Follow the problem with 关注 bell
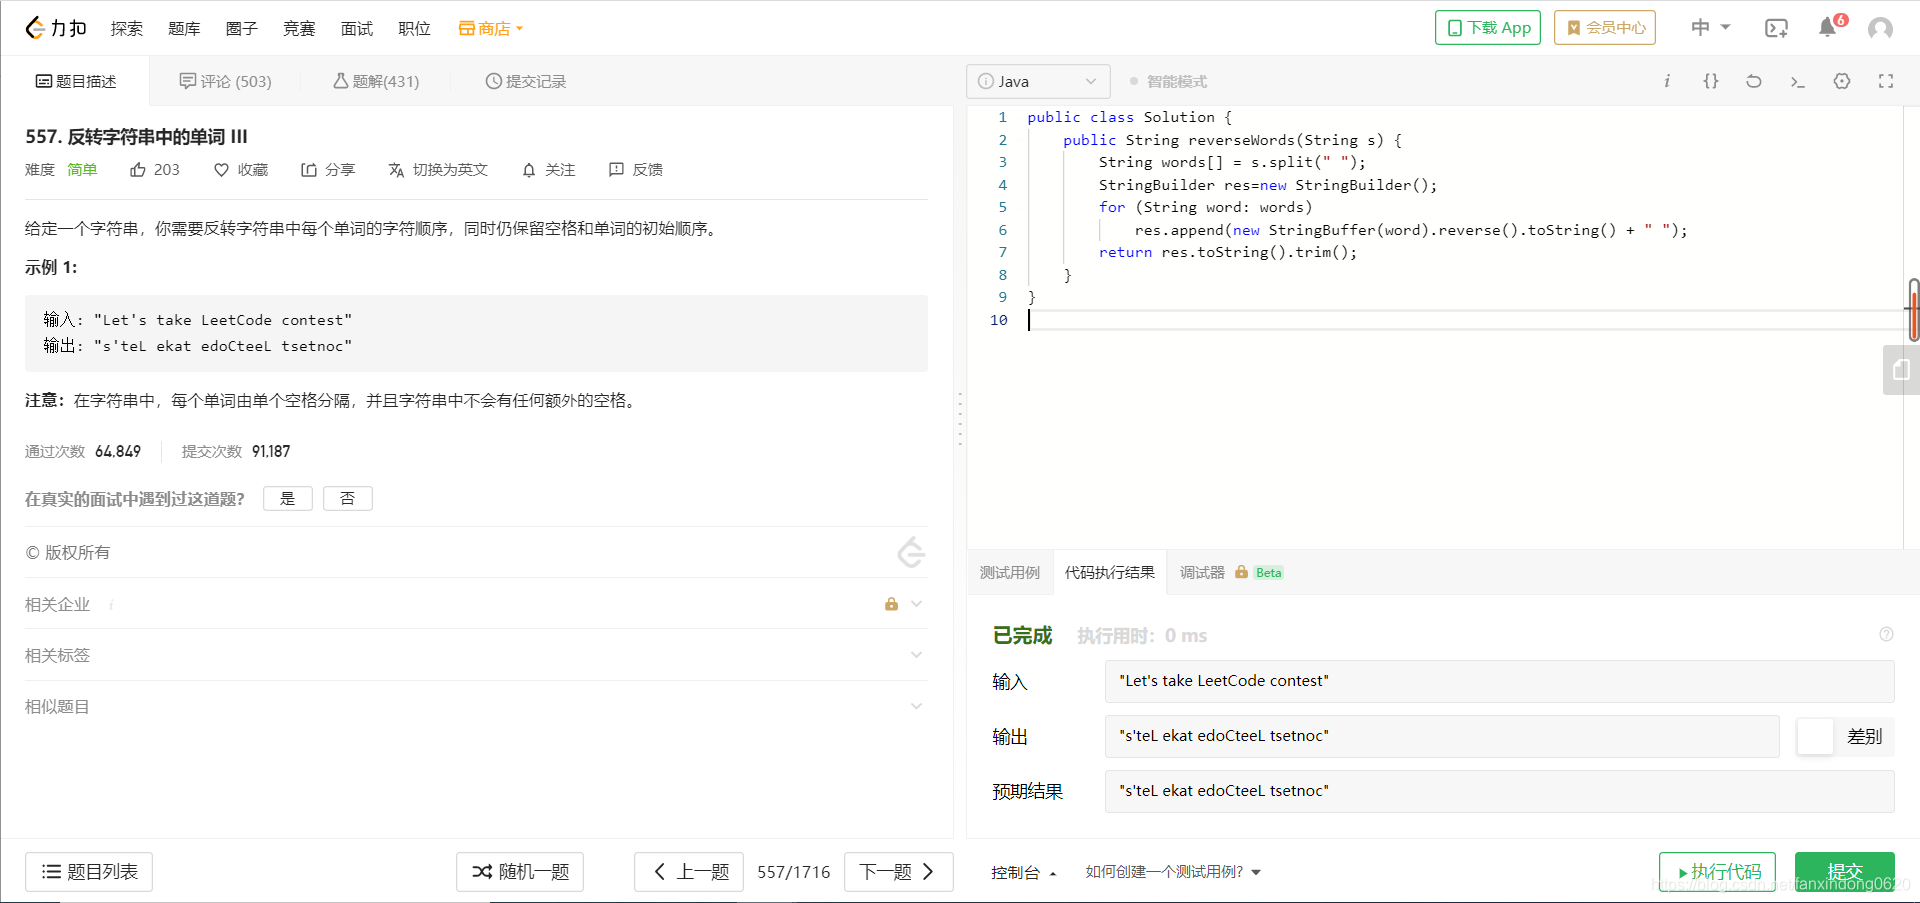This screenshot has height=903, width=1920. click(549, 170)
